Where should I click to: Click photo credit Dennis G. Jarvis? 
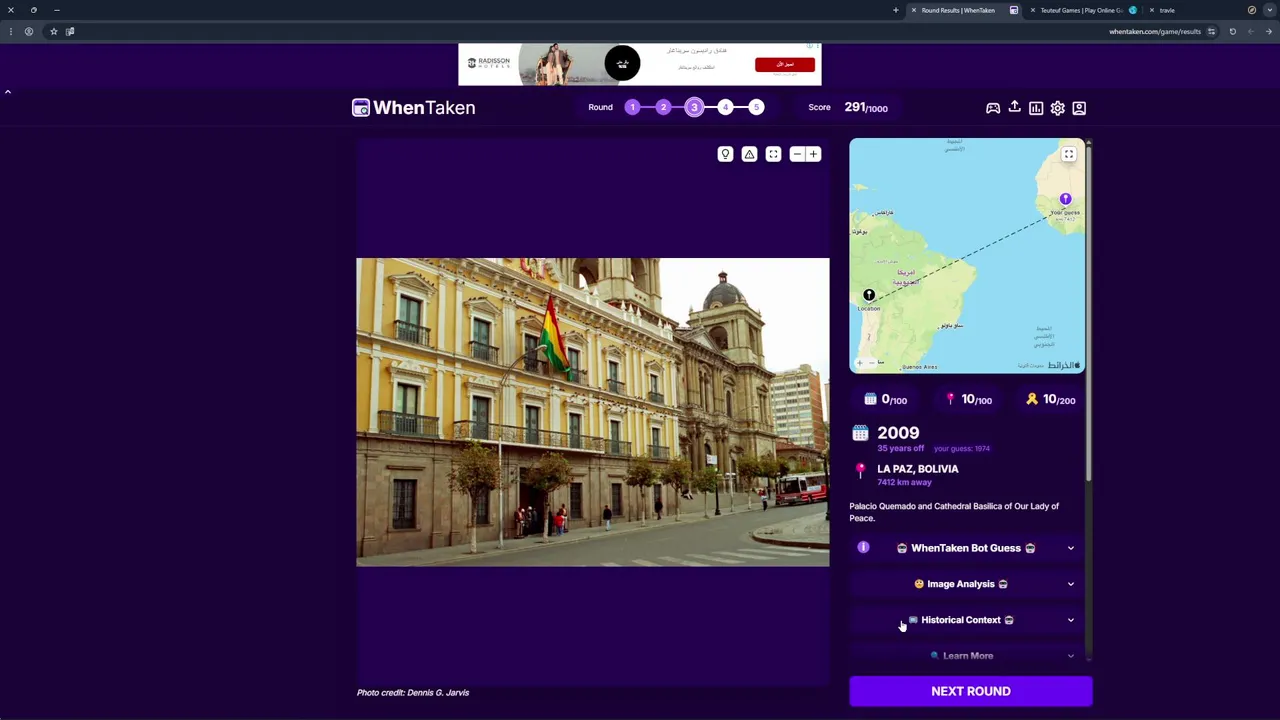point(413,692)
